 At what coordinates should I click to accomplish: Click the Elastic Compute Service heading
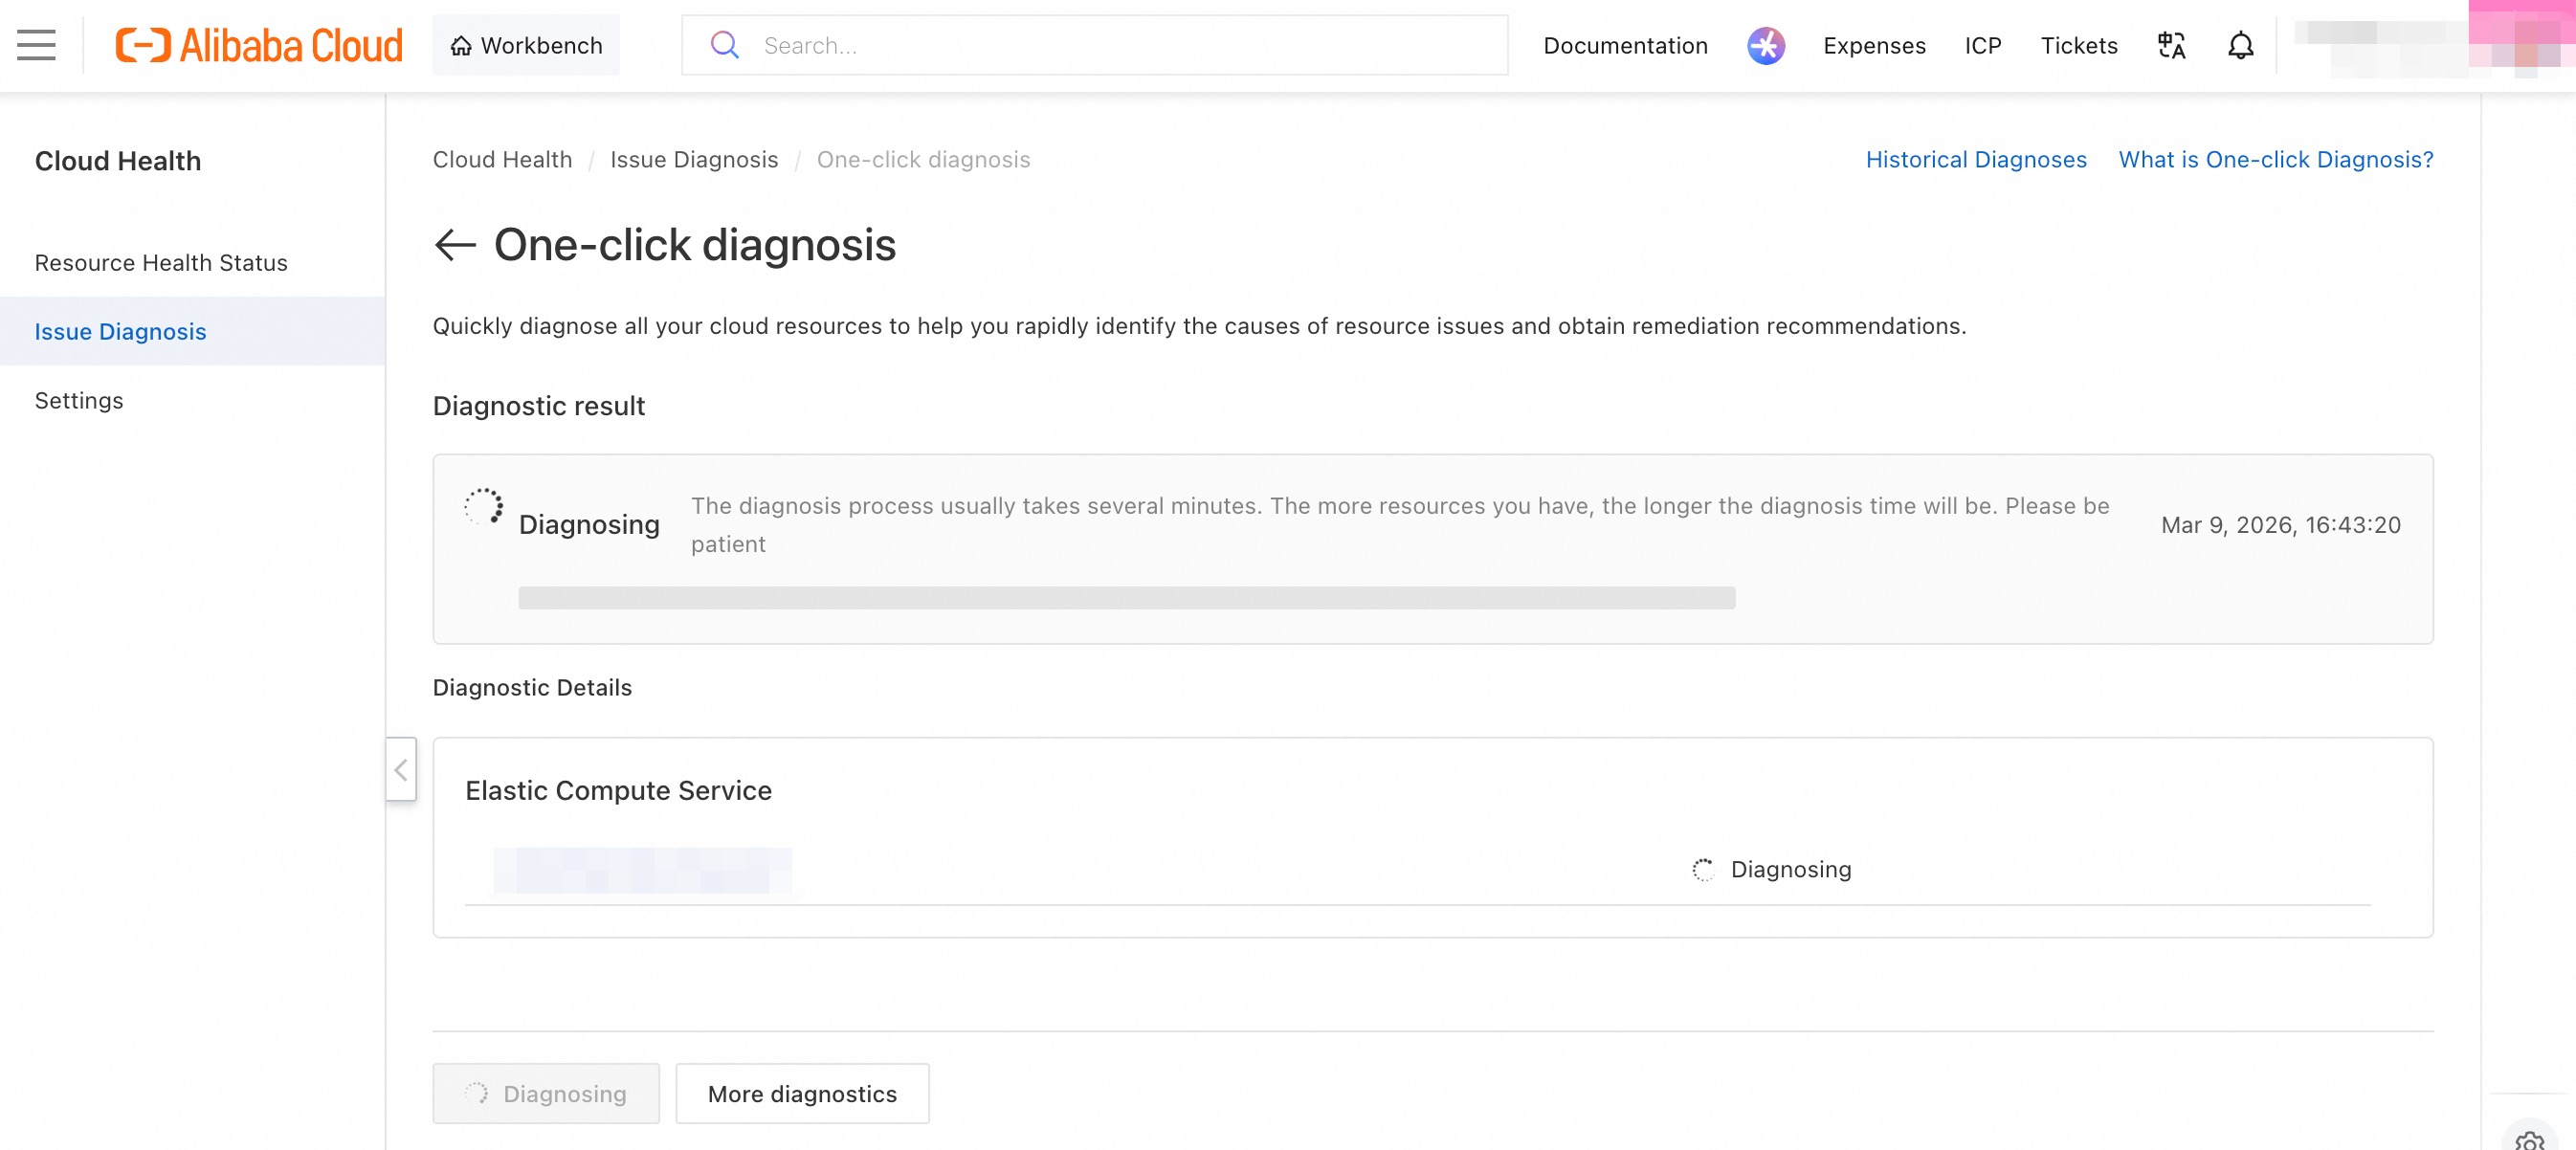[618, 790]
